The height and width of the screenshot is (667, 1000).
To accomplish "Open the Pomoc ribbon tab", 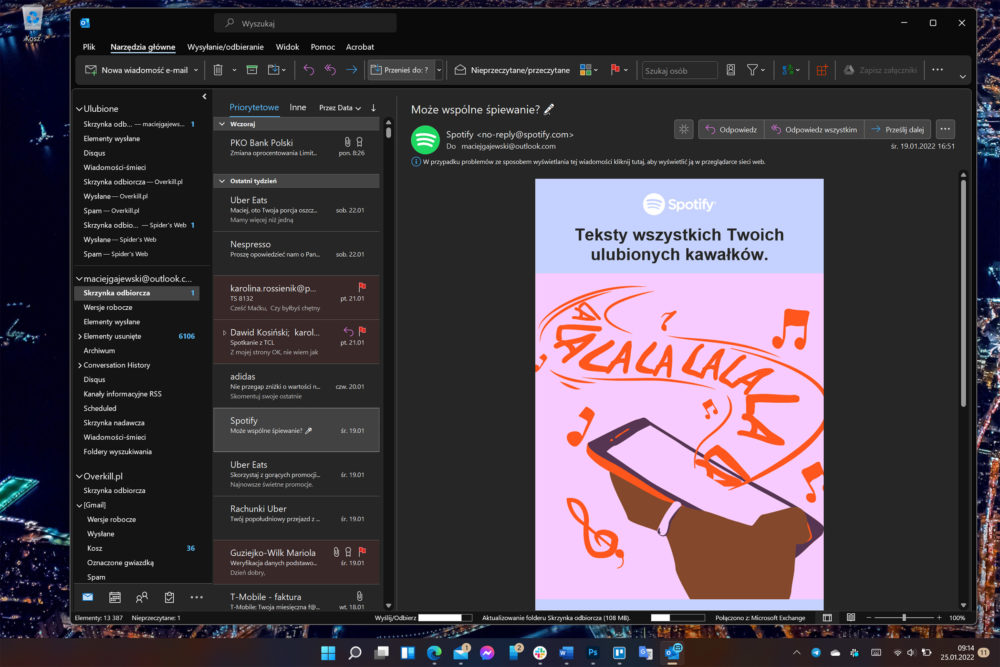I will point(323,47).
